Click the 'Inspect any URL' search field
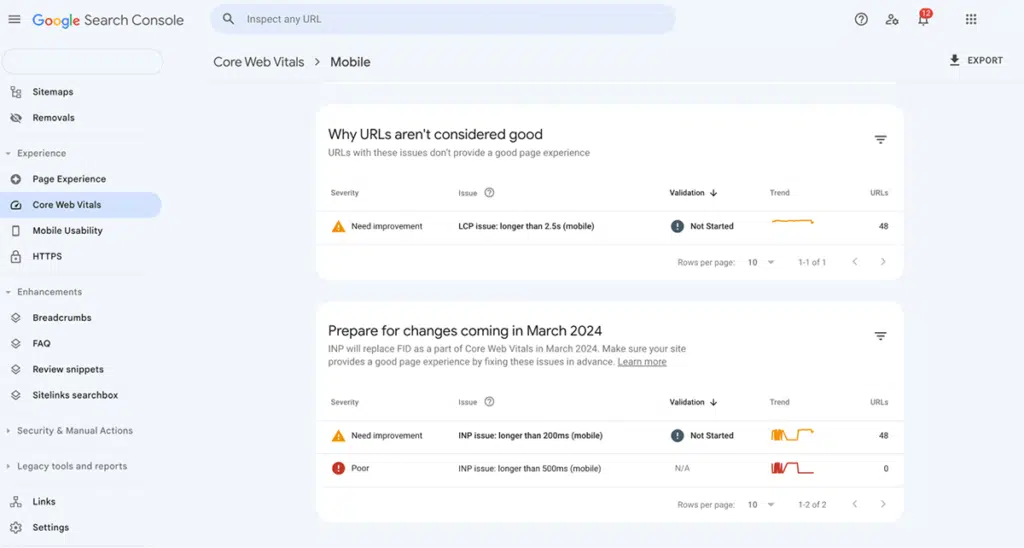The height and width of the screenshot is (548, 1024). pos(442,19)
